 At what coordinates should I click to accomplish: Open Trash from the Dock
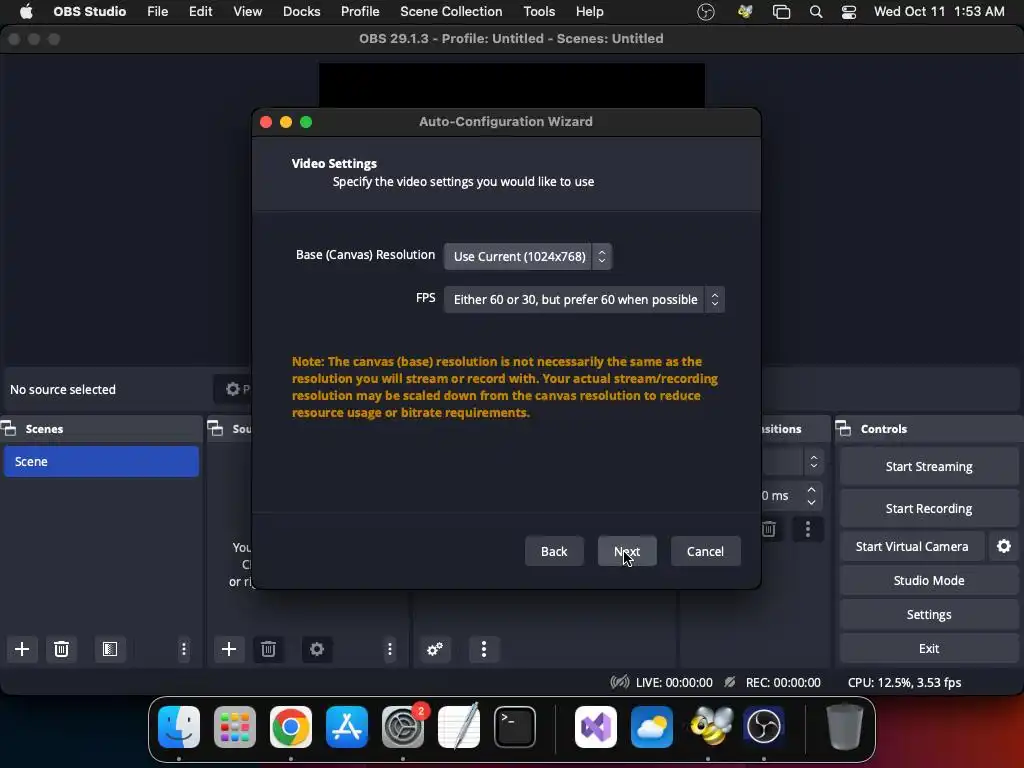point(844,727)
